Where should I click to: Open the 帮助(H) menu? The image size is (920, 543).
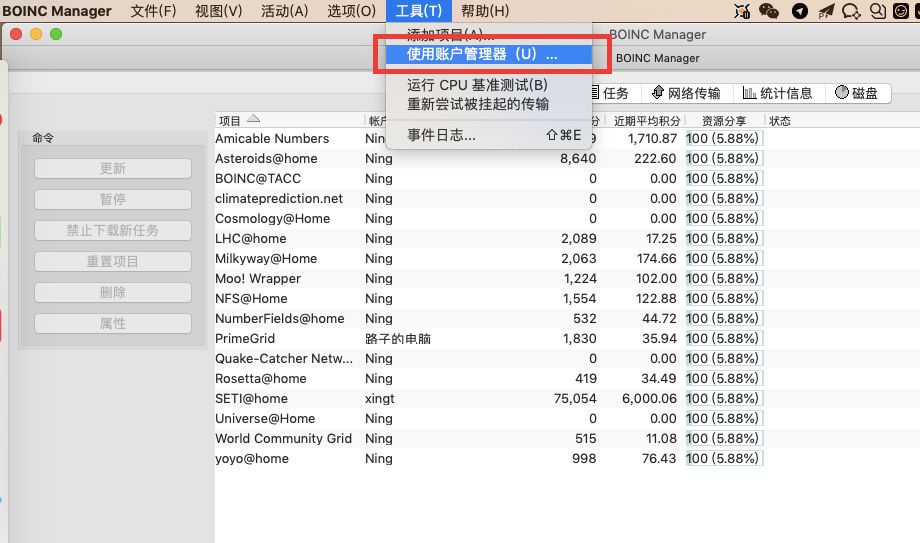pyautogui.click(x=485, y=11)
